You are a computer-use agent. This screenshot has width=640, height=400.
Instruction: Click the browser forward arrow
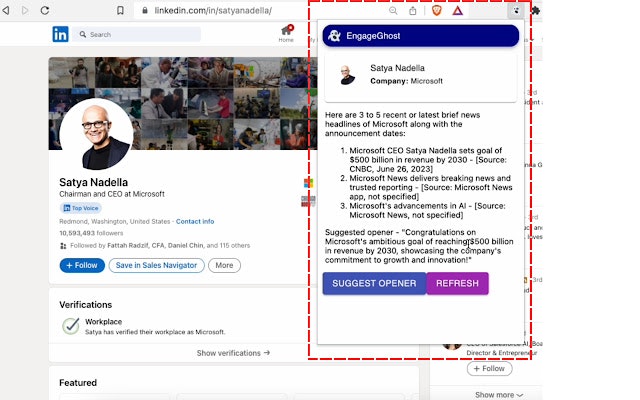click(25, 10)
